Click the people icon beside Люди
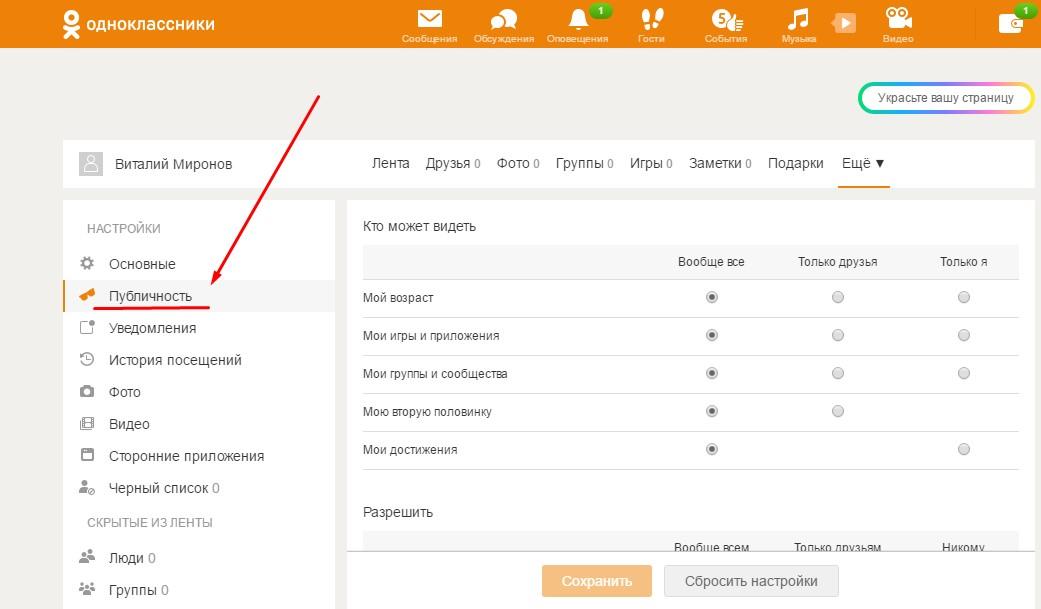This screenshot has width=1041, height=609. tap(87, 557)
